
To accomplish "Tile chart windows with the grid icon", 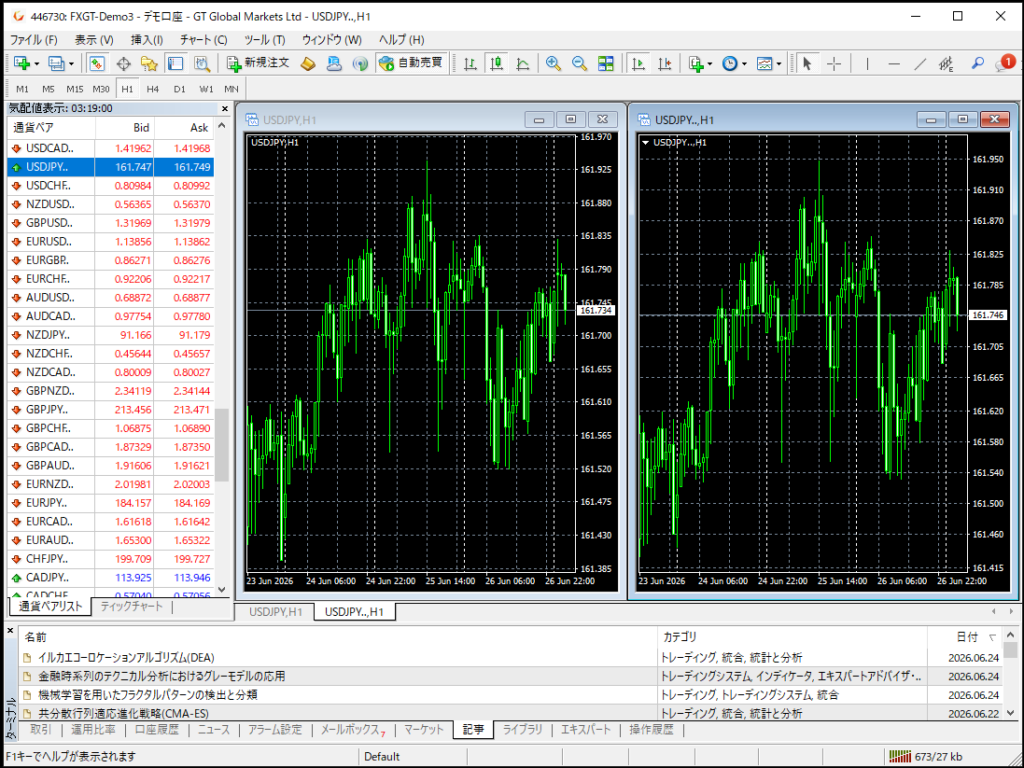I will [606, 63].
